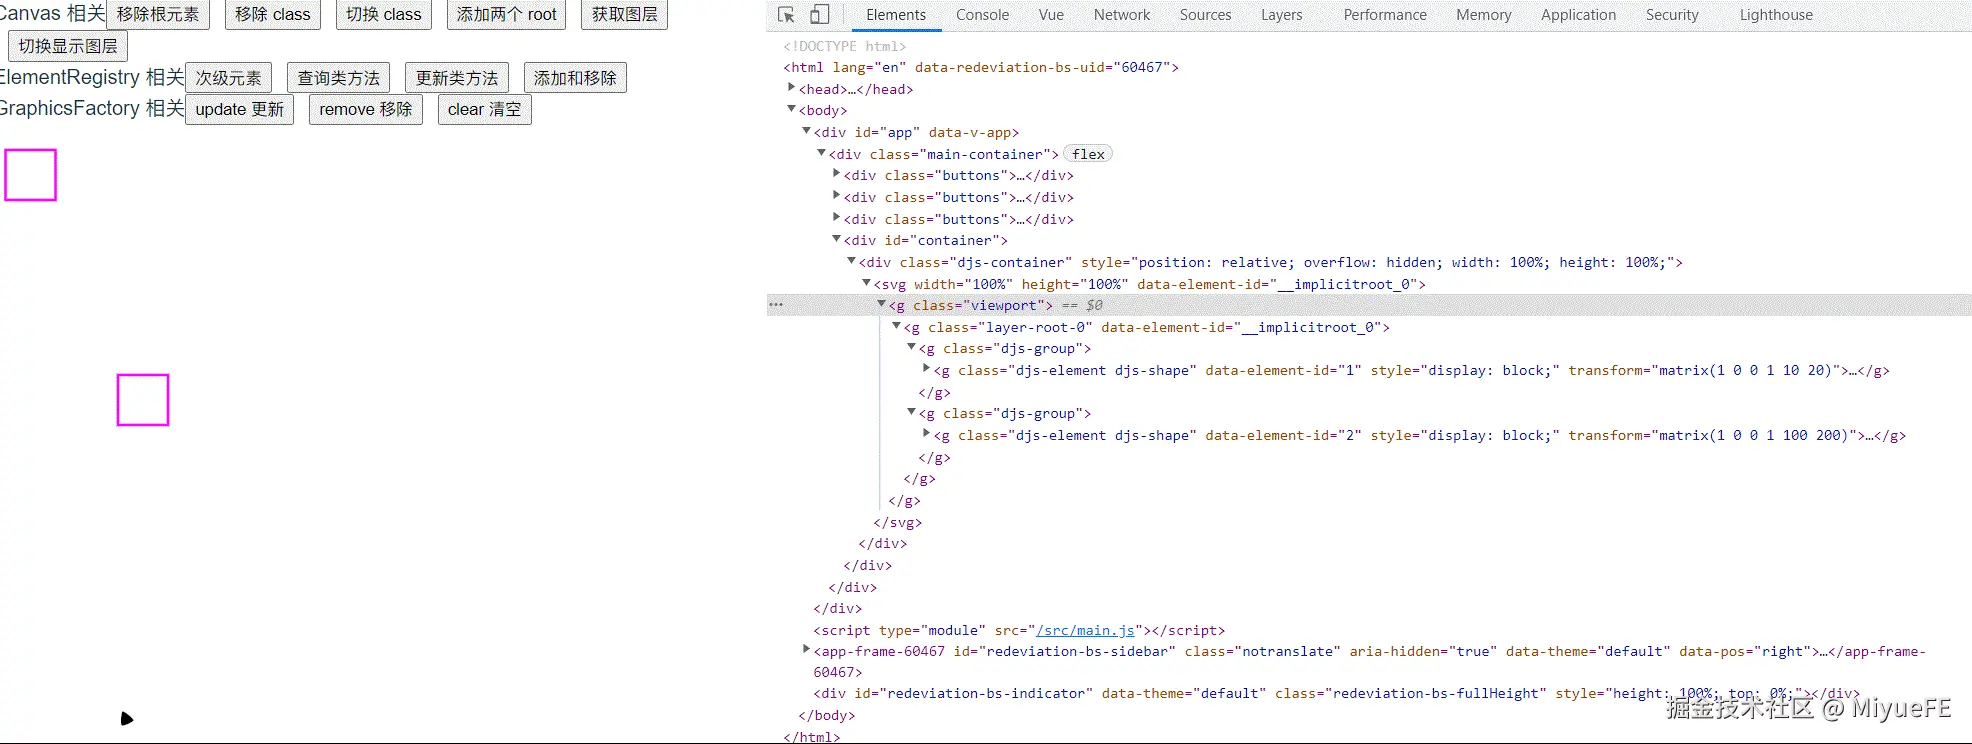Select the closing </body> tag row
Viewport: 1972px width, 744px height.
click(x=827, y=715)
